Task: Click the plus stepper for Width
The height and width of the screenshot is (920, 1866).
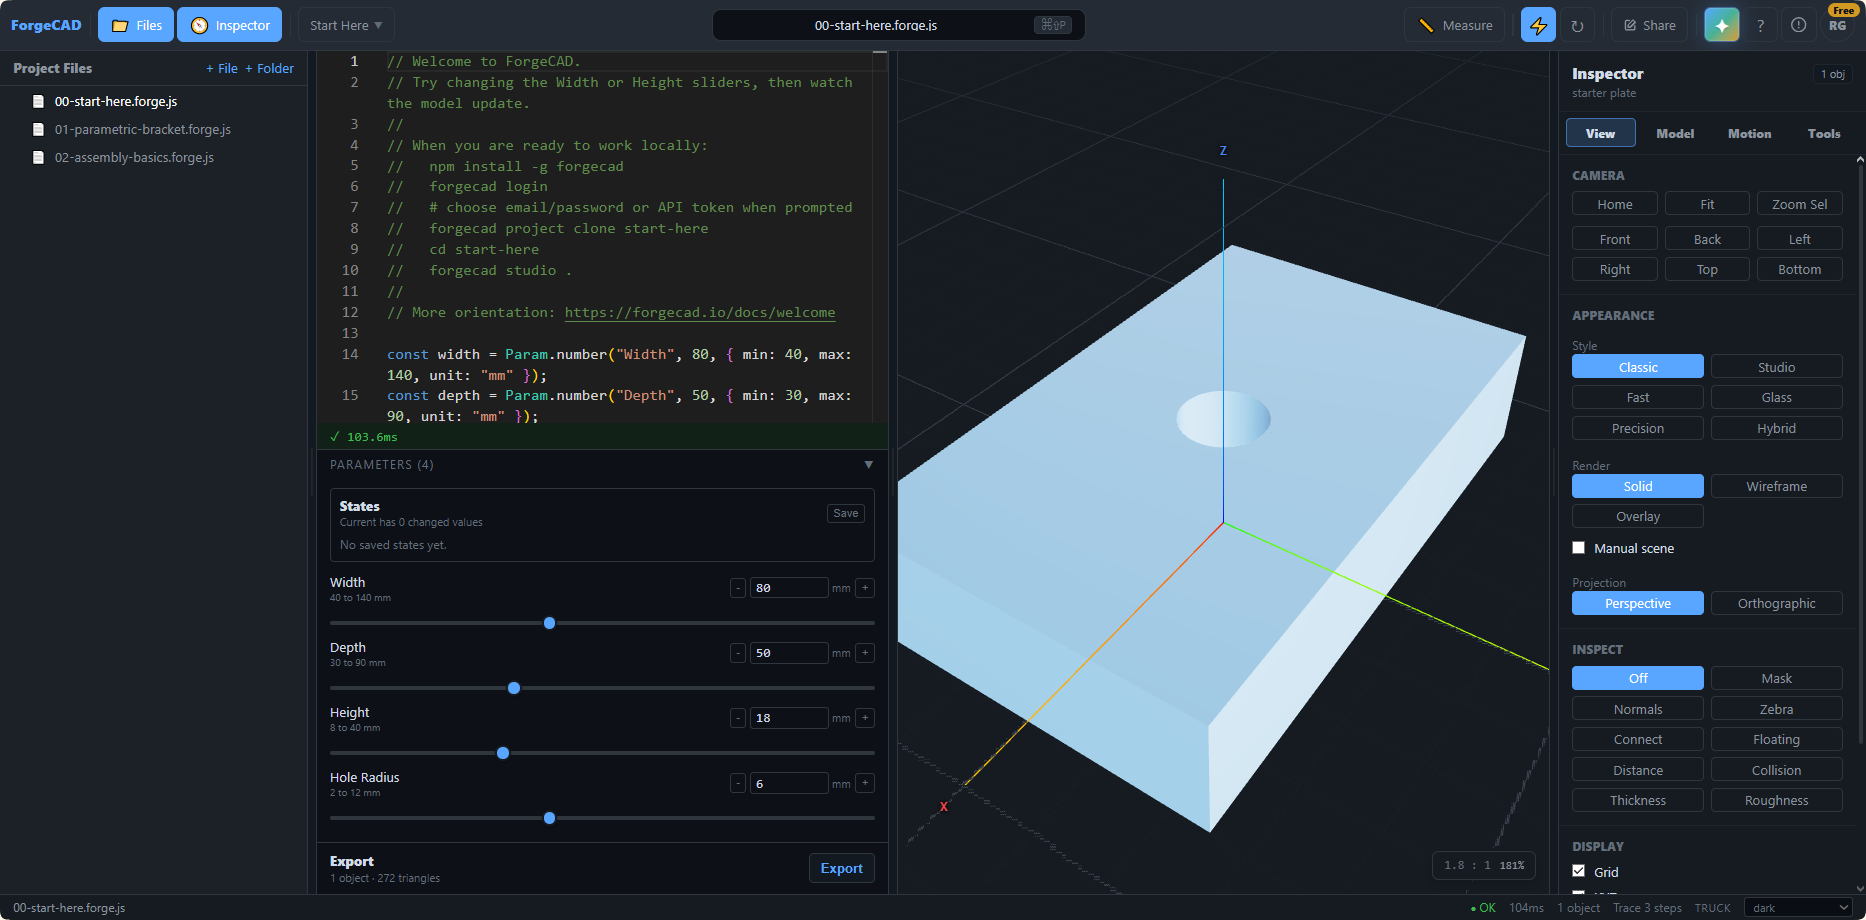Action: [865, 588]
